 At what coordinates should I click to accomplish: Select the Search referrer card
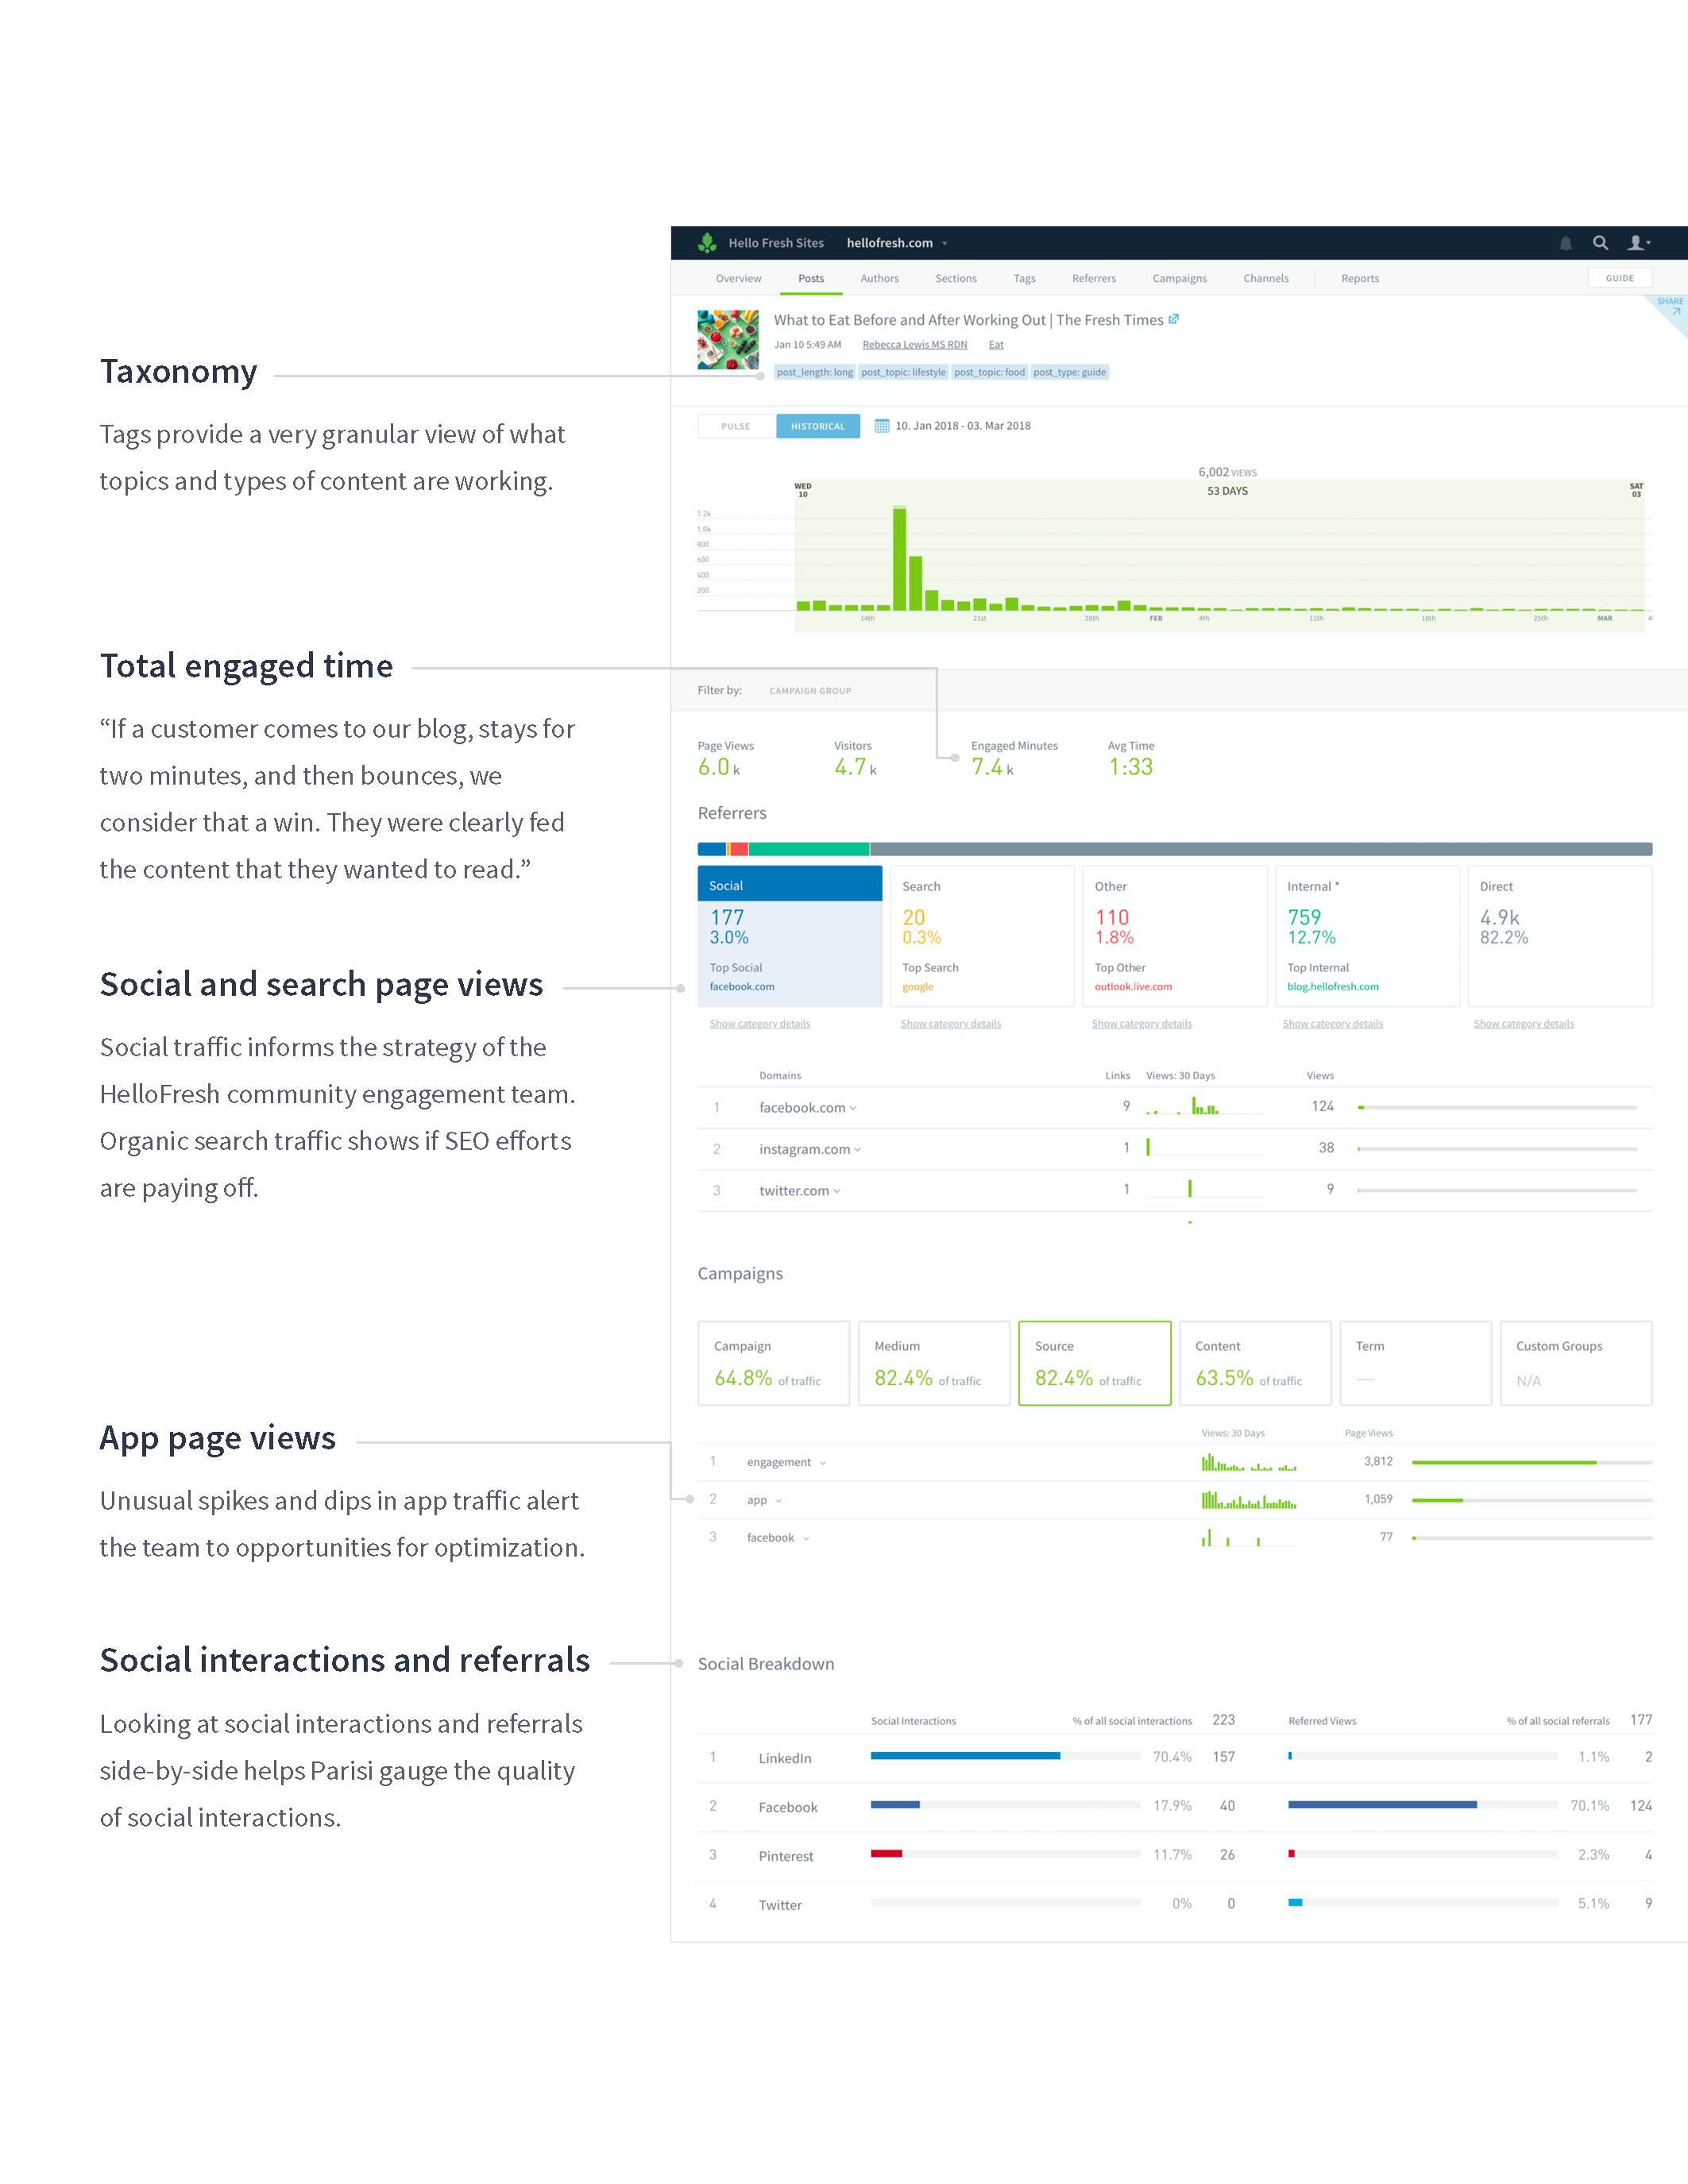(x=982, y=936)
